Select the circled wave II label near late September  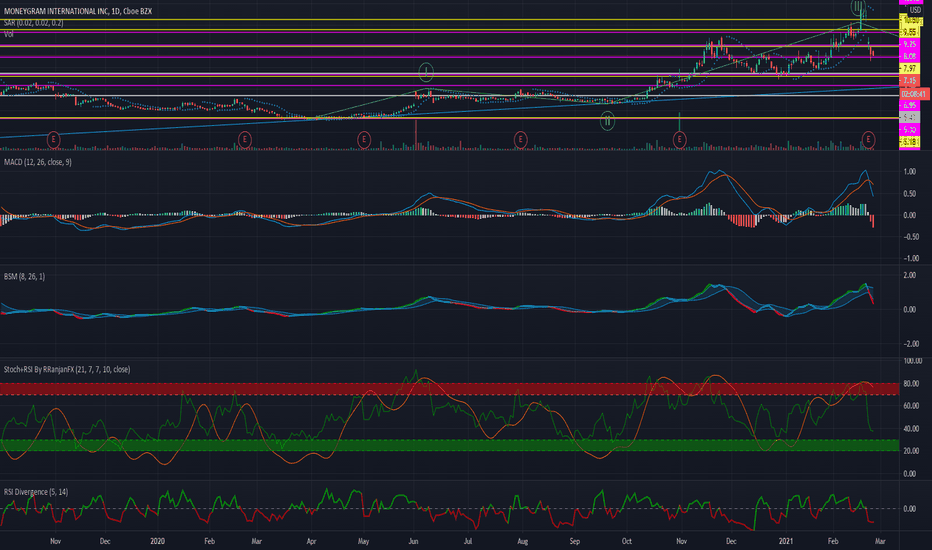(607, 121)
